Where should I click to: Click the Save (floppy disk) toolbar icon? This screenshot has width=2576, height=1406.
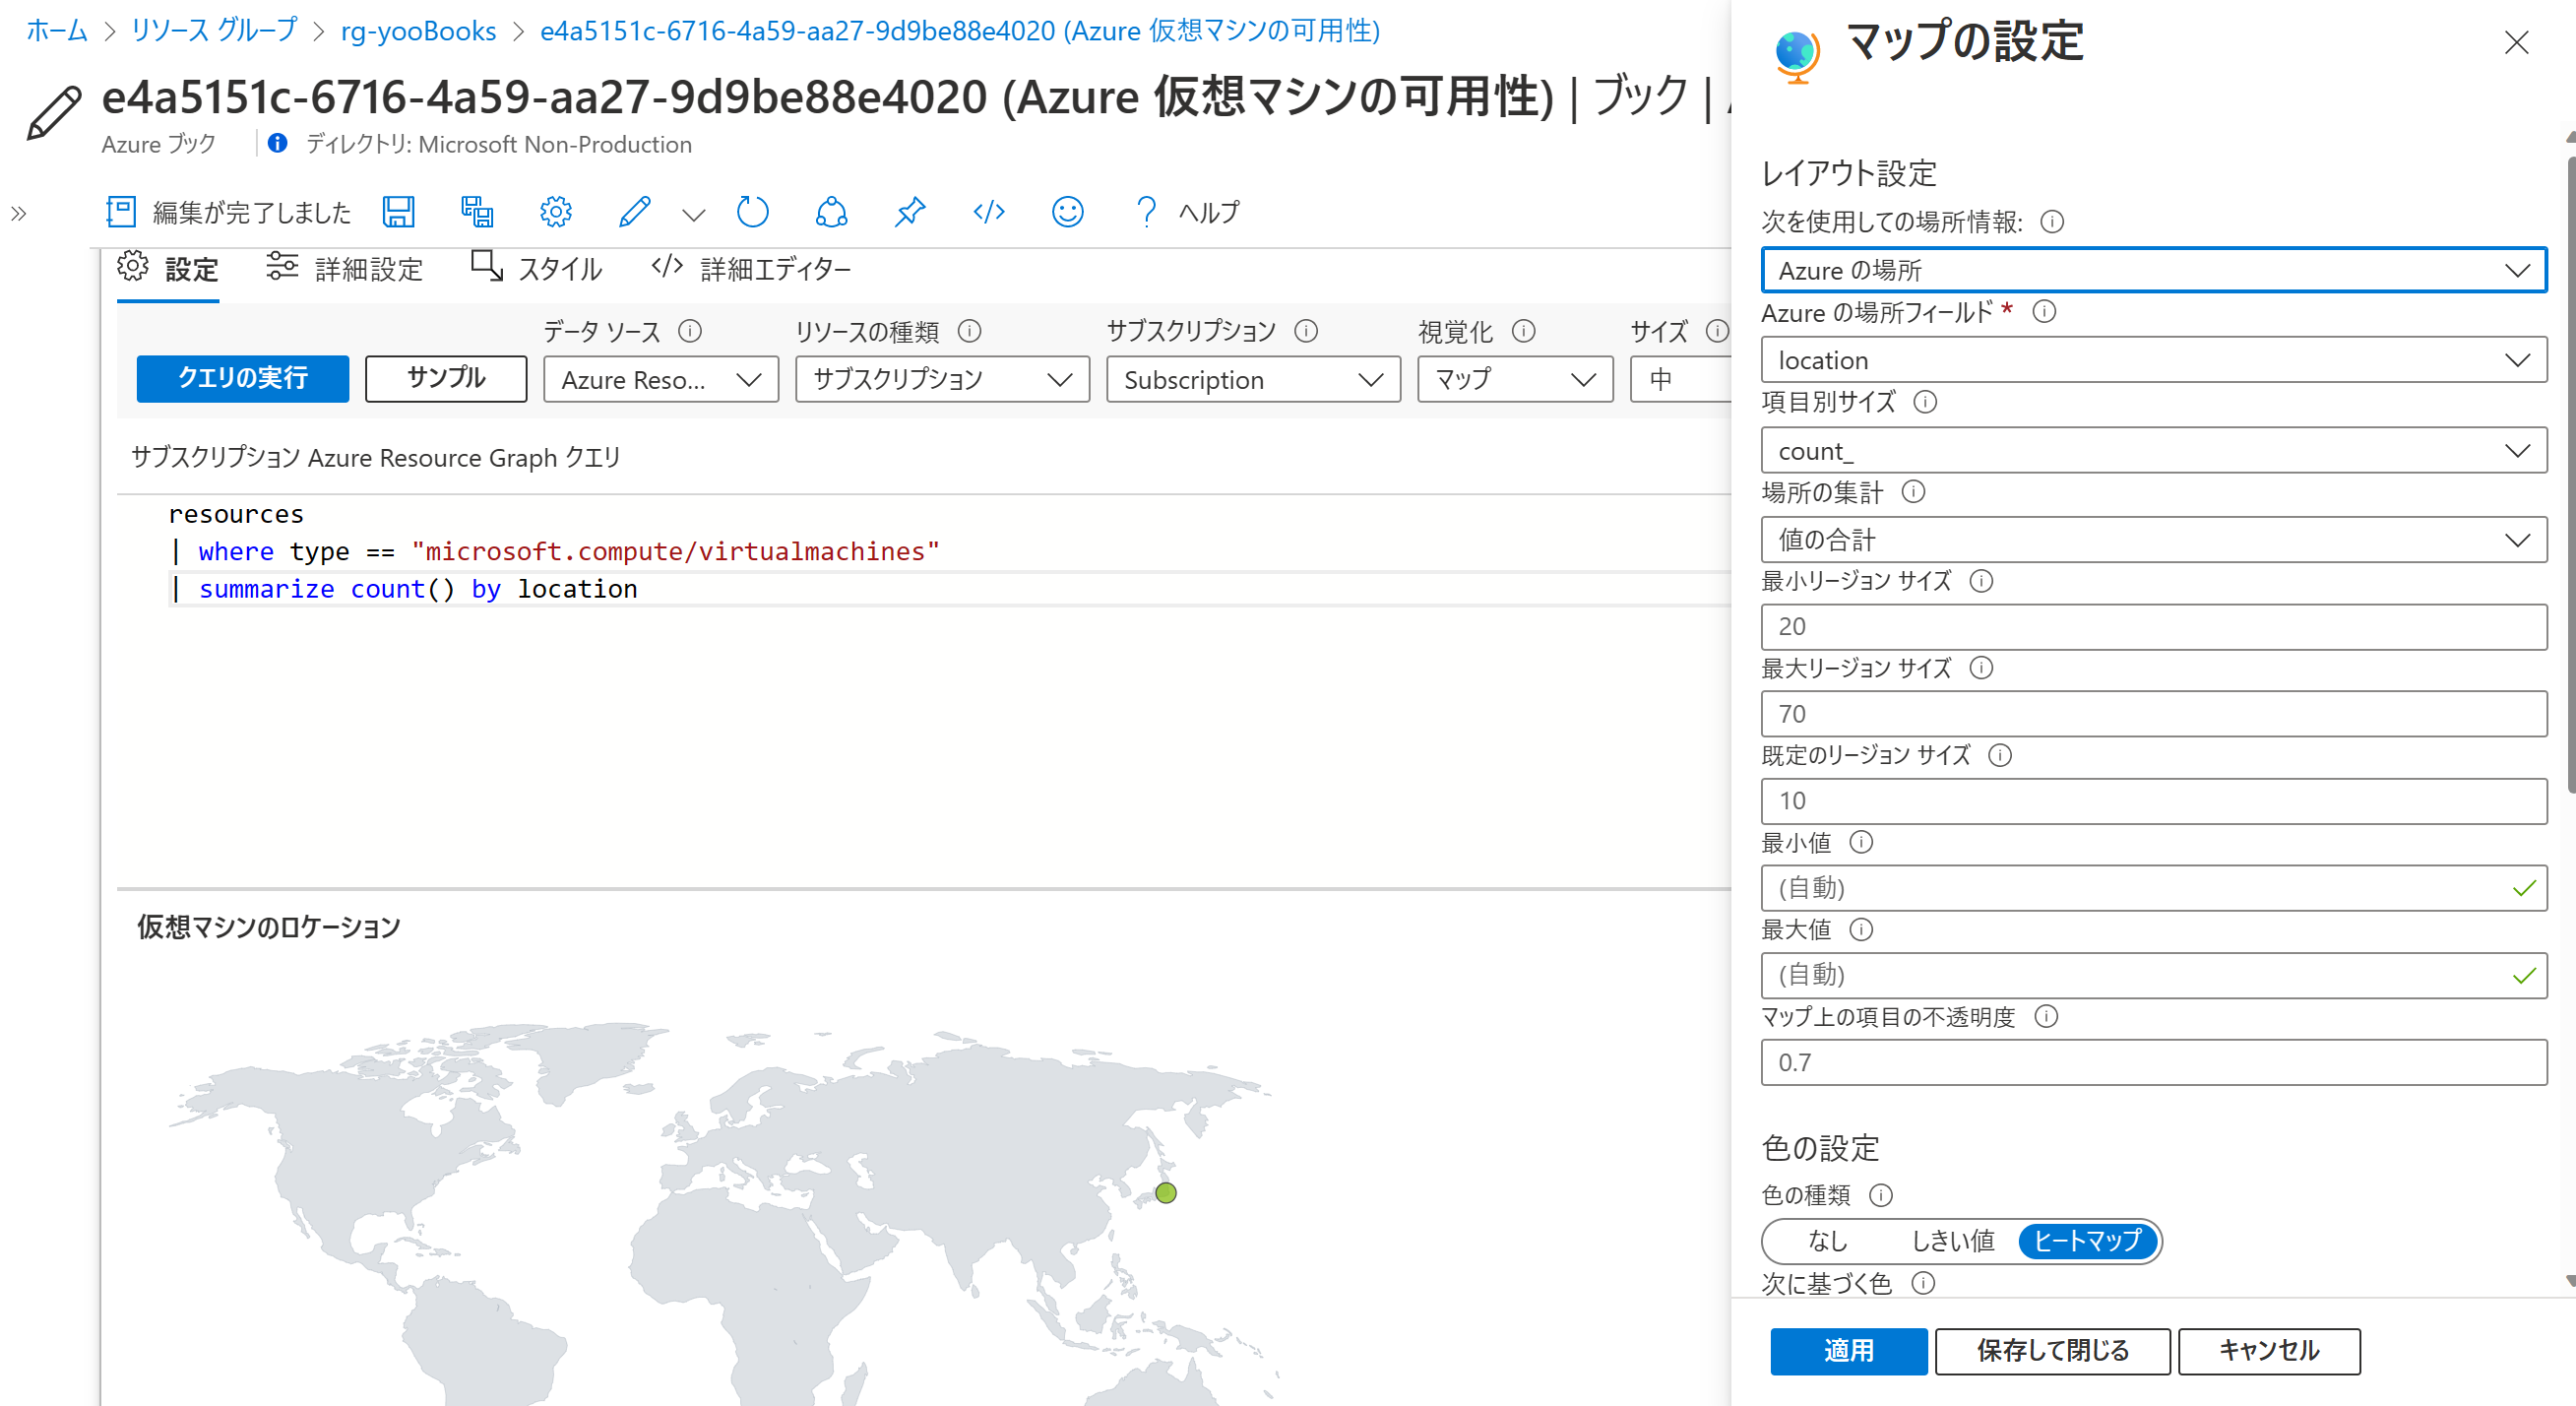[x=398, y=212]
